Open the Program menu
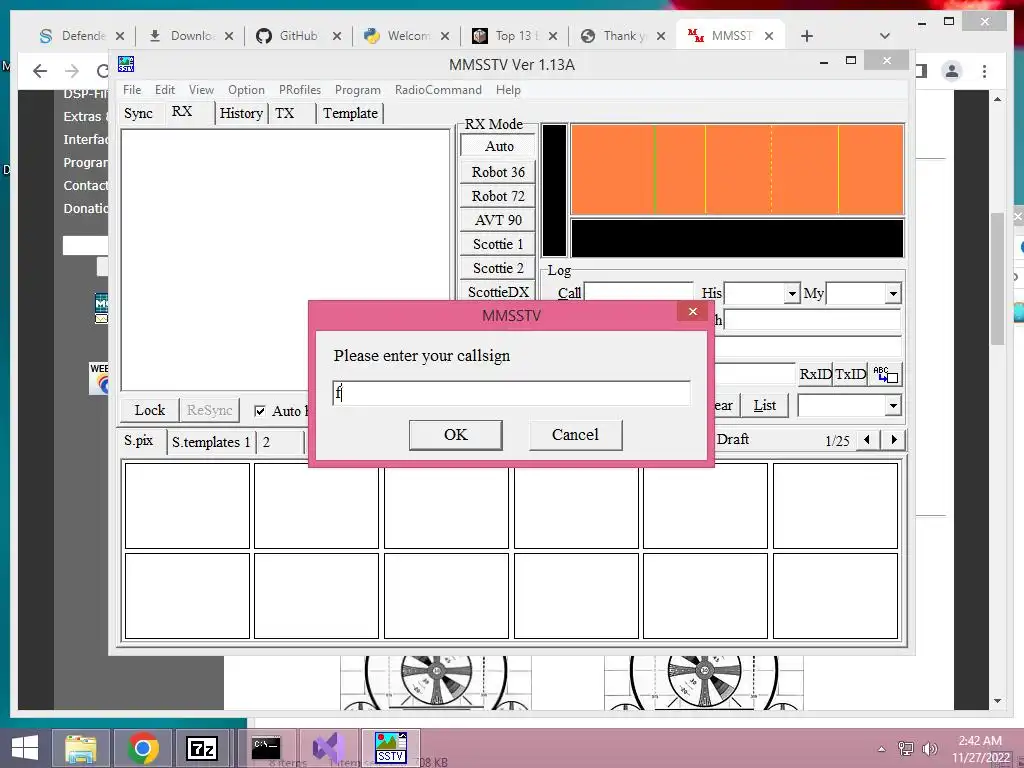1024x768 pixels. pyautogui.click(x=357, y=89)
